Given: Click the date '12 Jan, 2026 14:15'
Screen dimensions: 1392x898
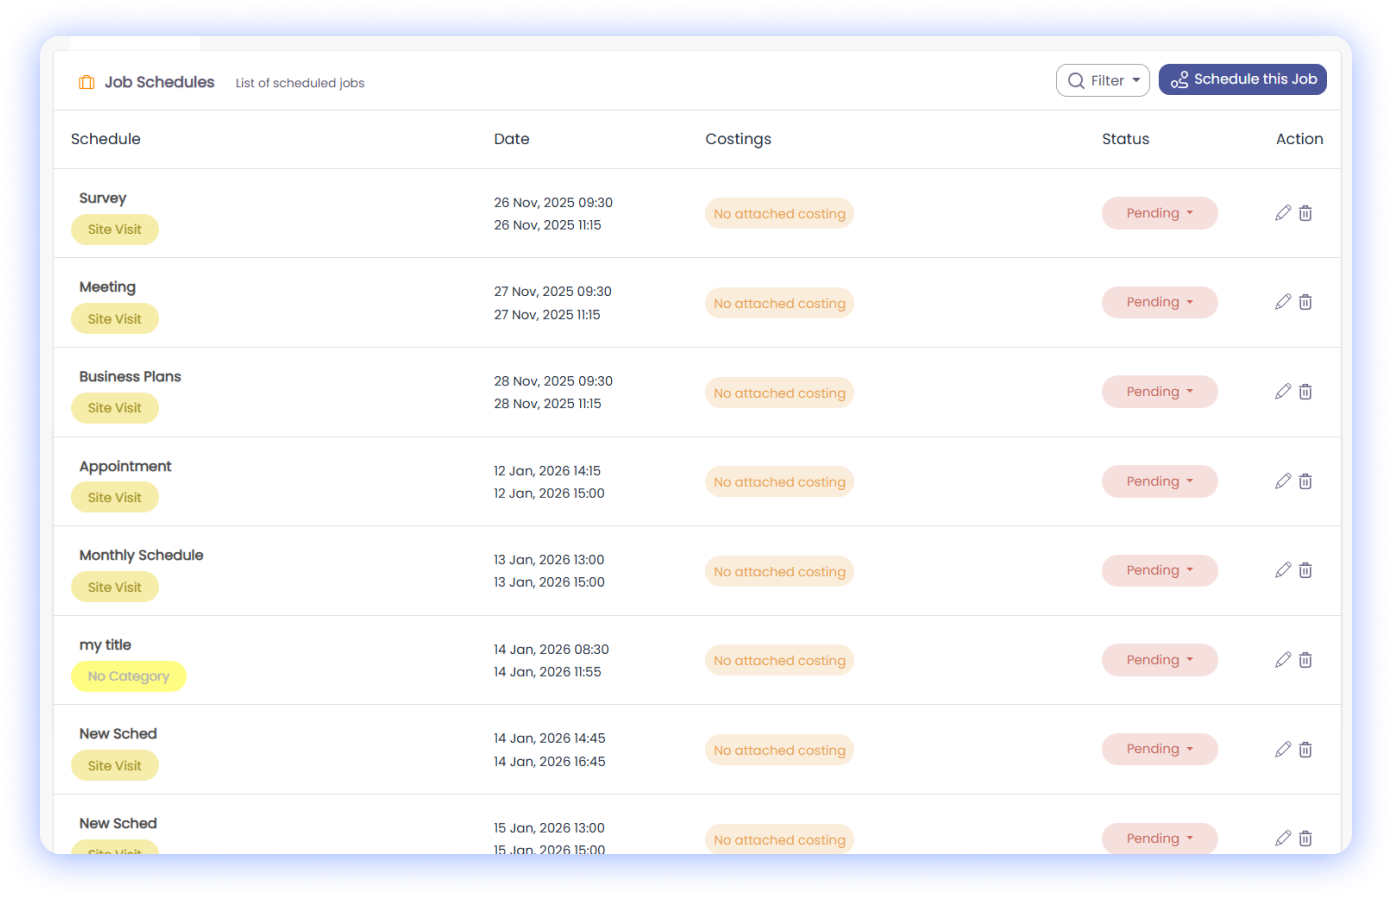Looking at the screenshot, I should [x=547, y=471].
